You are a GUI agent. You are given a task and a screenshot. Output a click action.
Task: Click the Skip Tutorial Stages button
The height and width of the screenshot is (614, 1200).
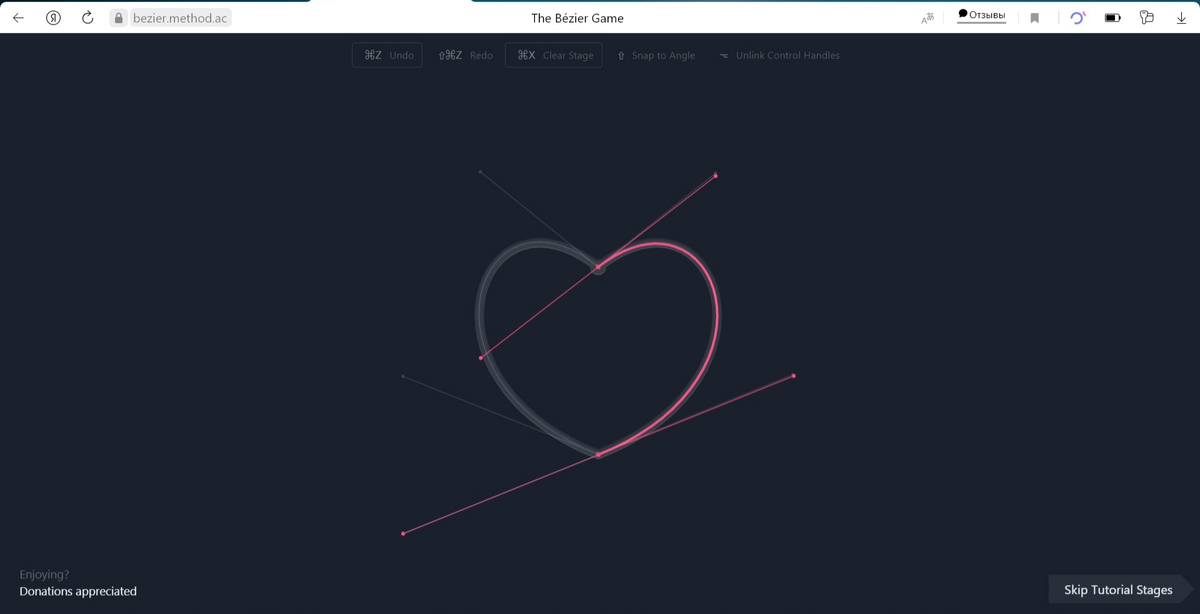click(1118, 589)
